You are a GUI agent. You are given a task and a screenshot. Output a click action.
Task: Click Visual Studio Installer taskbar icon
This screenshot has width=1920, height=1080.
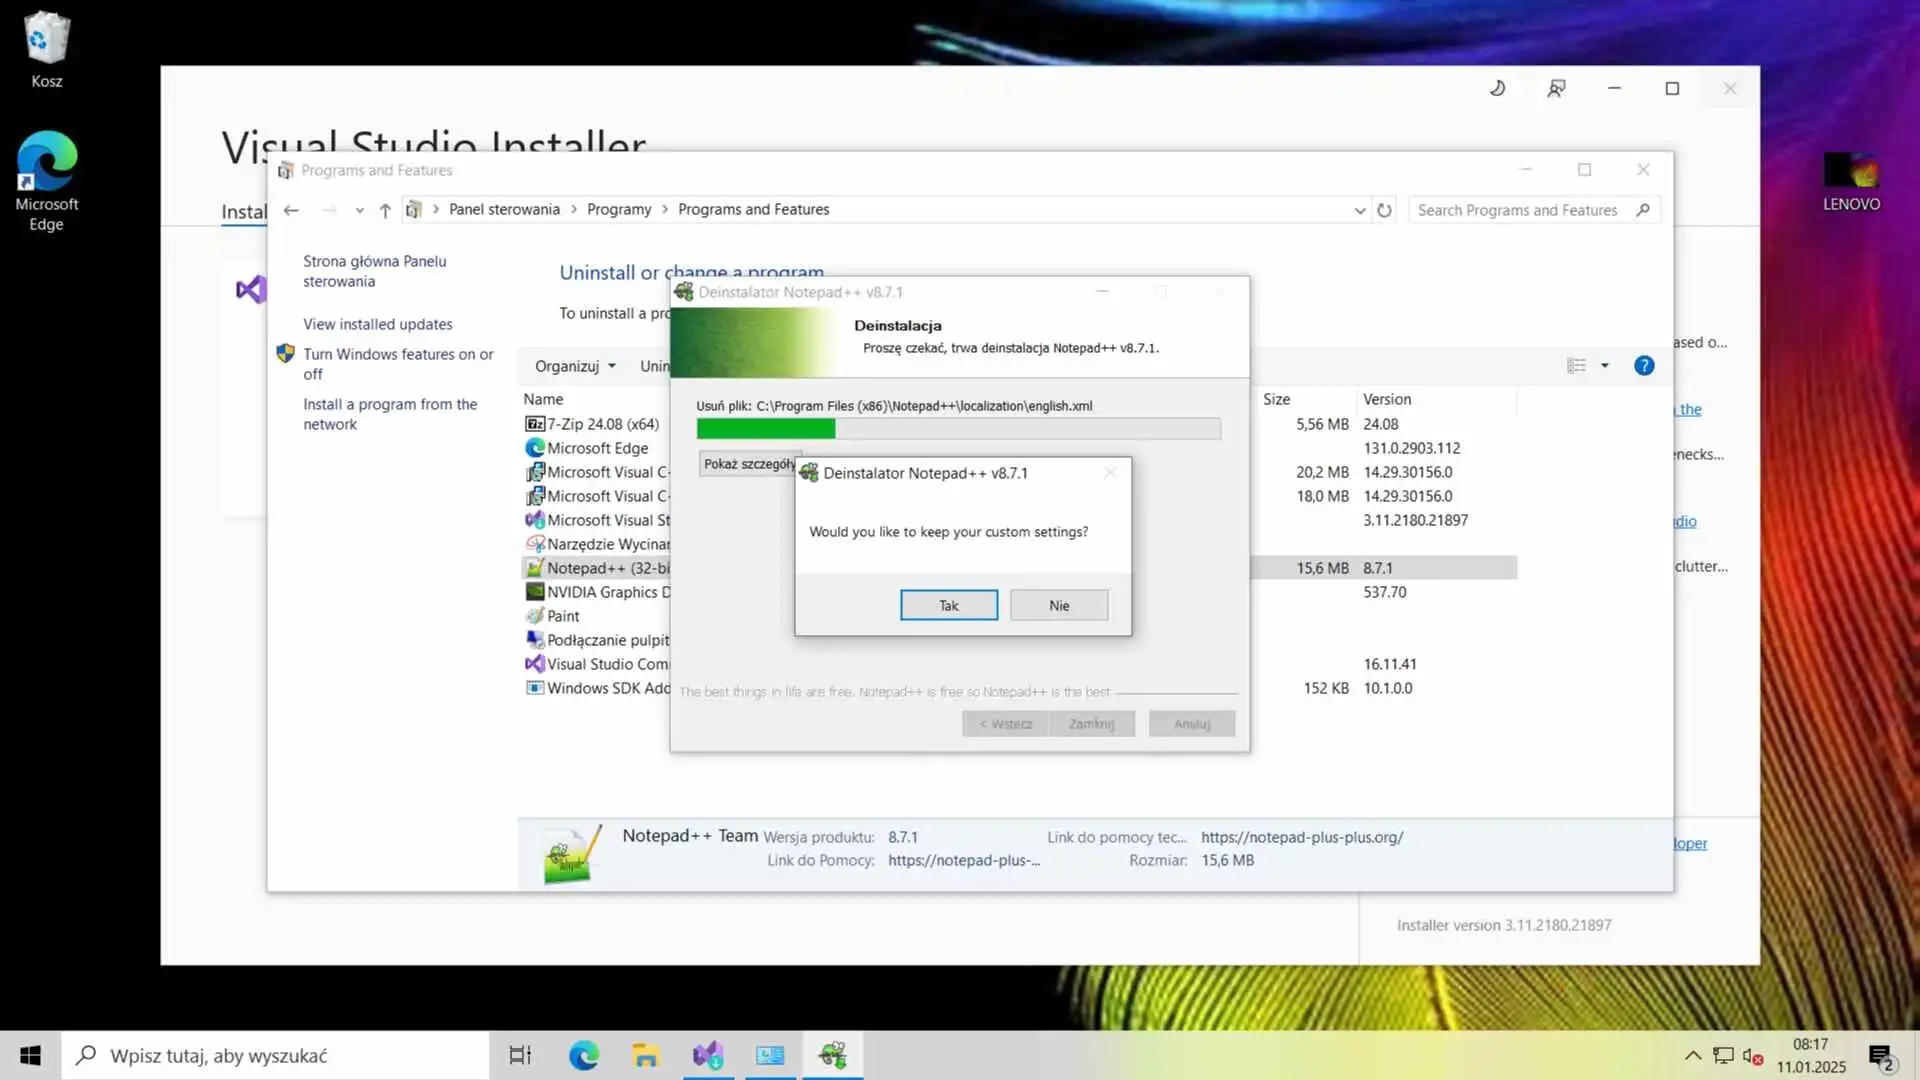708,1055
